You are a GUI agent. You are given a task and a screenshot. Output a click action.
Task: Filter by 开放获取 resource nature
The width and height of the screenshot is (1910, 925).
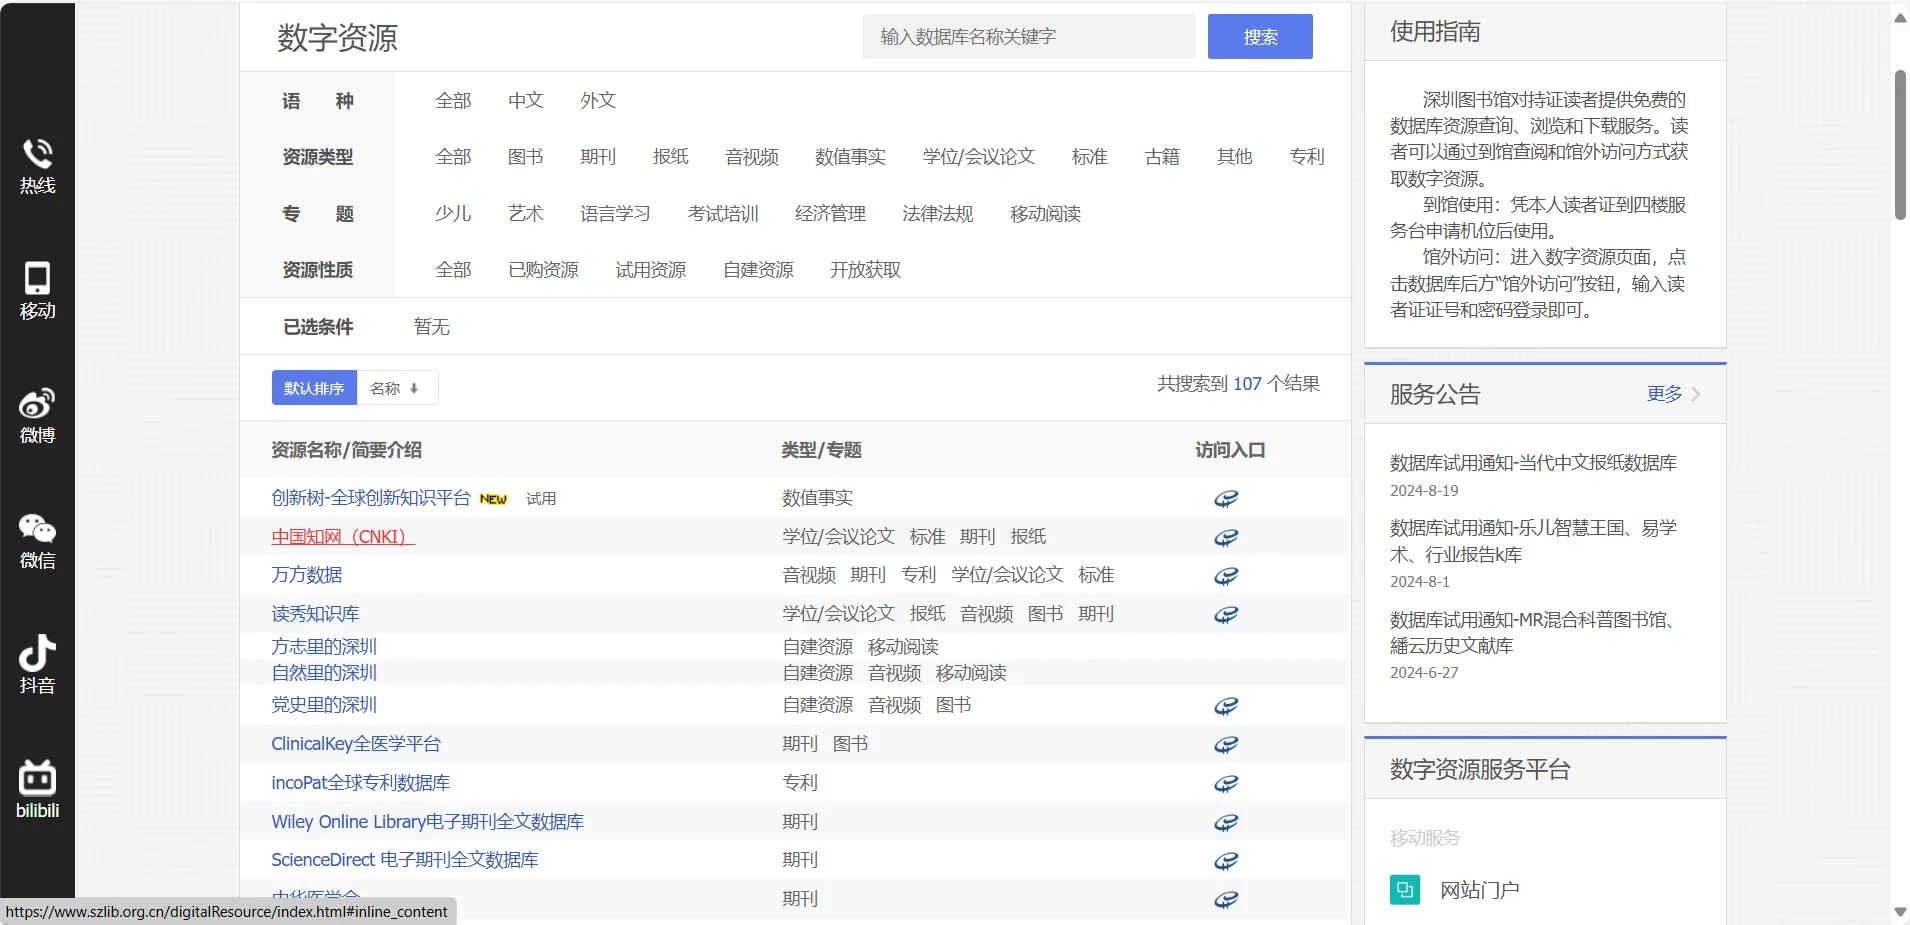[x=866, y=269]
